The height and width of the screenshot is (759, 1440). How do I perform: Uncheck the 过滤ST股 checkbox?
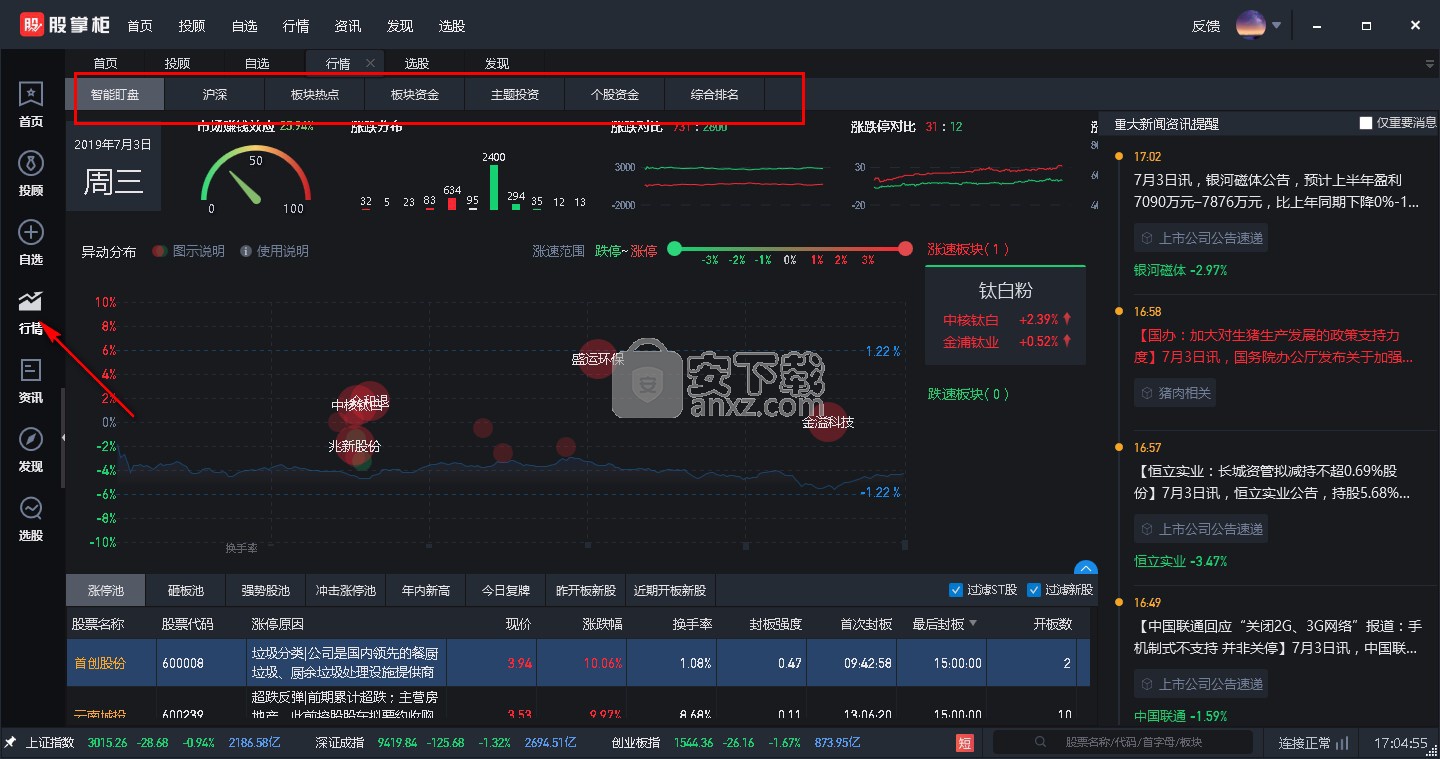tap(955, 590)
